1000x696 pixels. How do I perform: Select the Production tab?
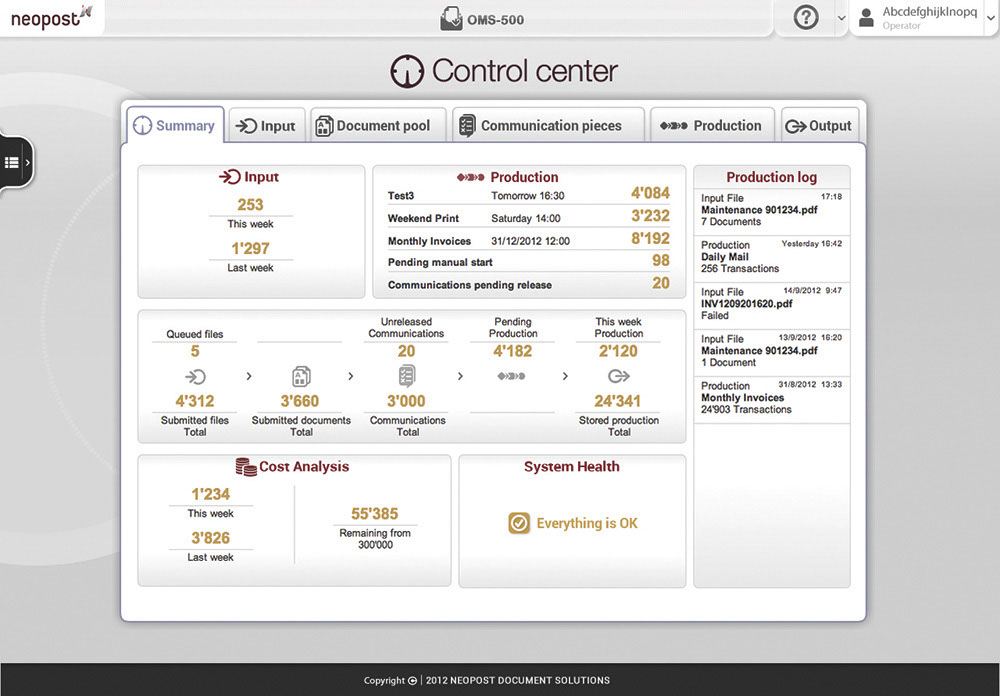[x=712, y=126]
